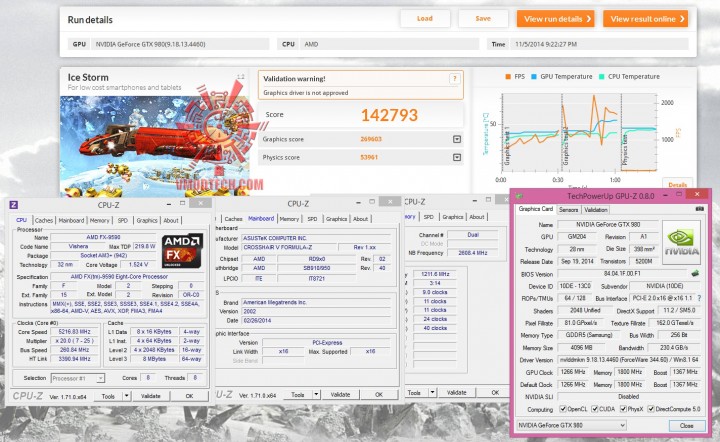The height and width of the screenshot is (442, 720).
Task: Click the Load button in Run details
Action: pyautogui.click(x=425, y=18)
